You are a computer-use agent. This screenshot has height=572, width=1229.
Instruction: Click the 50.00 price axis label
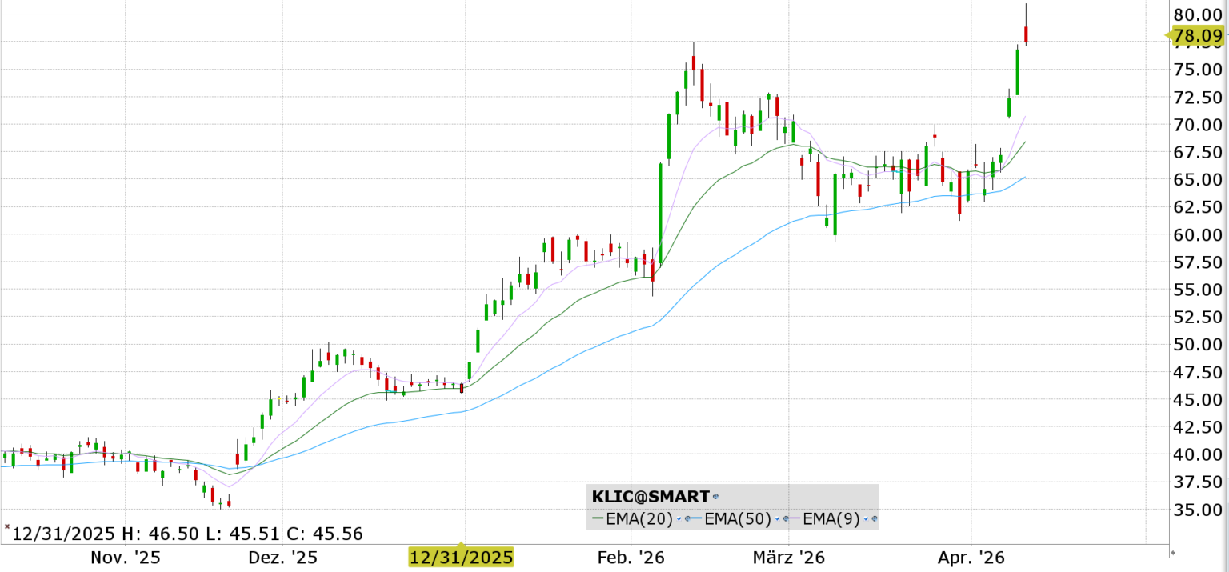1198,345
